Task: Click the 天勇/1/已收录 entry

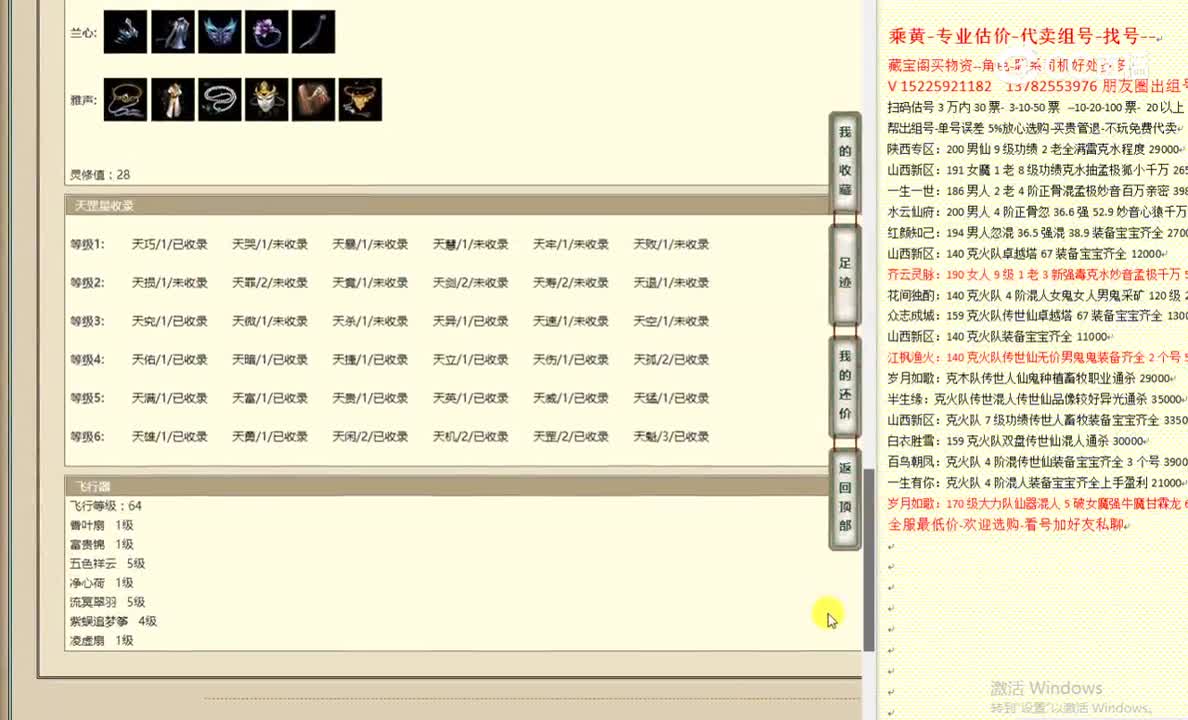Action: click(x=270, y=437)
